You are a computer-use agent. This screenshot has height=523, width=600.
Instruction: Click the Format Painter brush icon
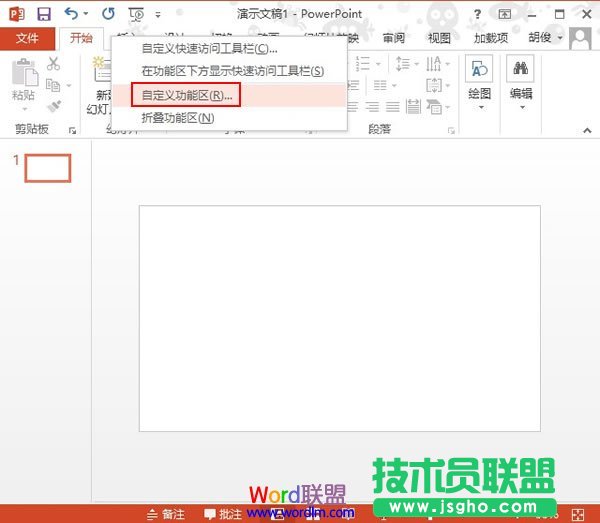[x=54, y=106]
